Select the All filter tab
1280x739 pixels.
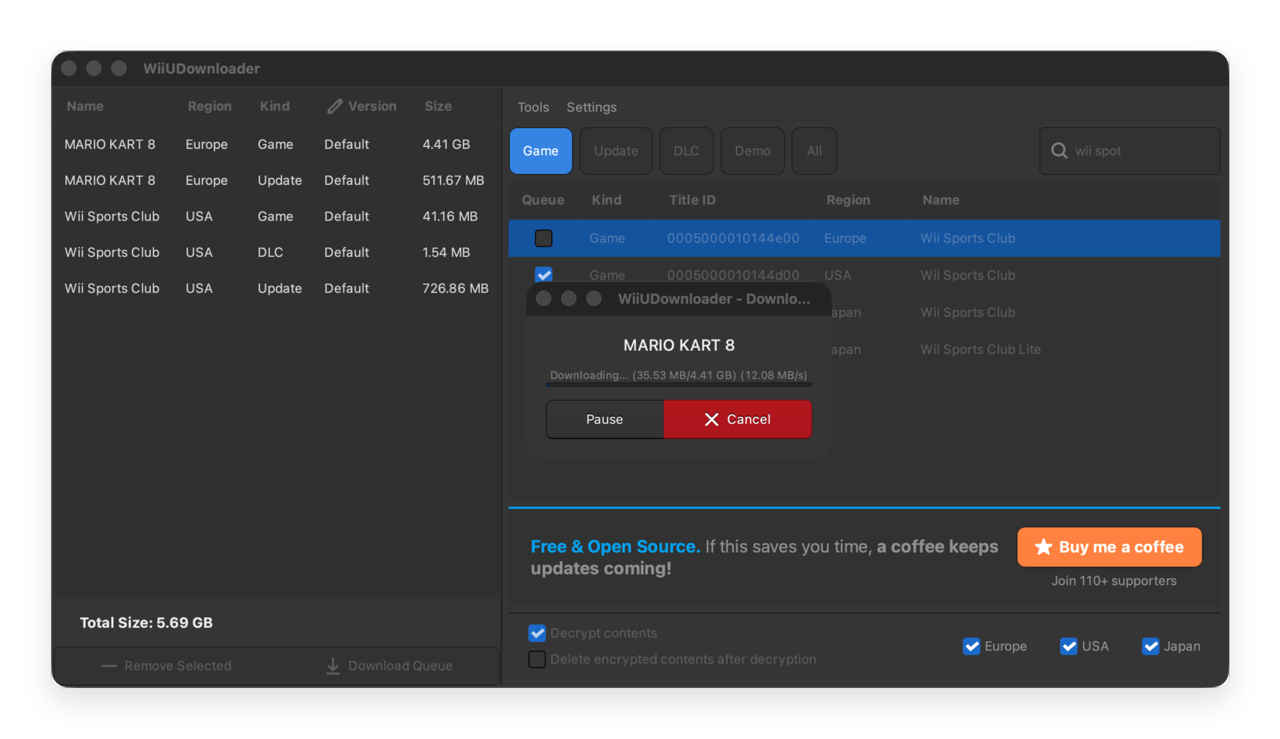click(814, 151)
